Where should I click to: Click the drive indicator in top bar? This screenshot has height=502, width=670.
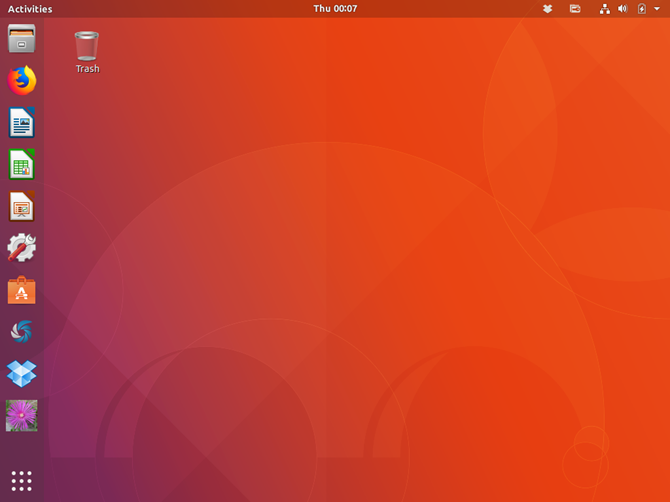click(575, 9)
